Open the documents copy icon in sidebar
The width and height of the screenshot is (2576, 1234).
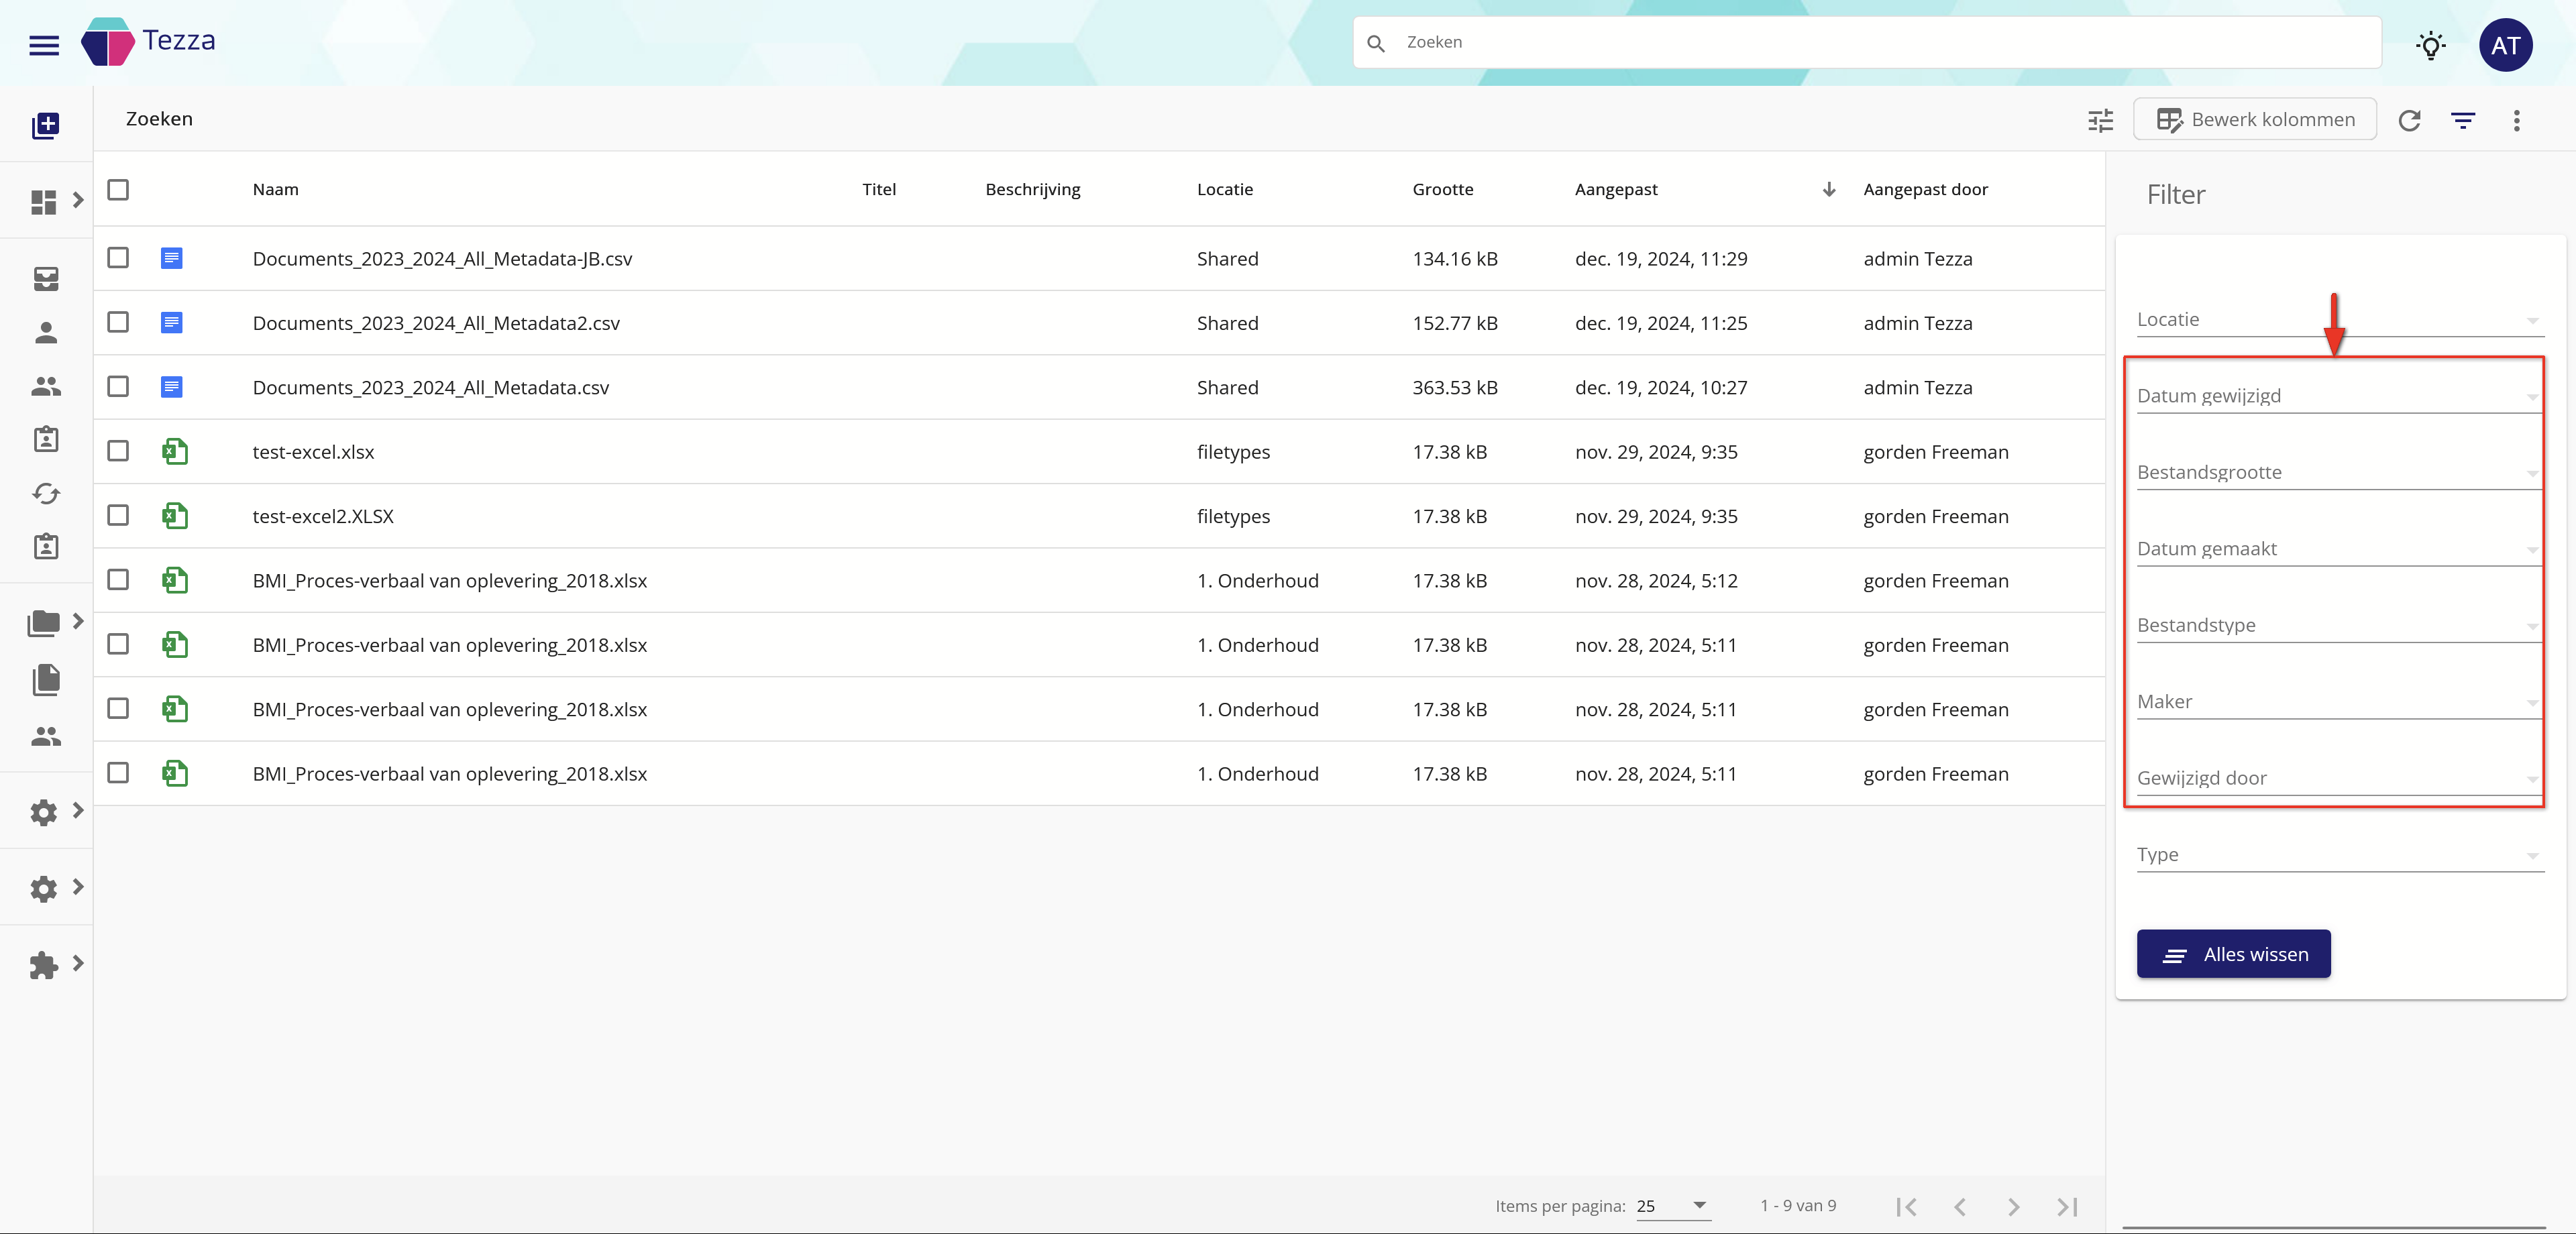46,680
